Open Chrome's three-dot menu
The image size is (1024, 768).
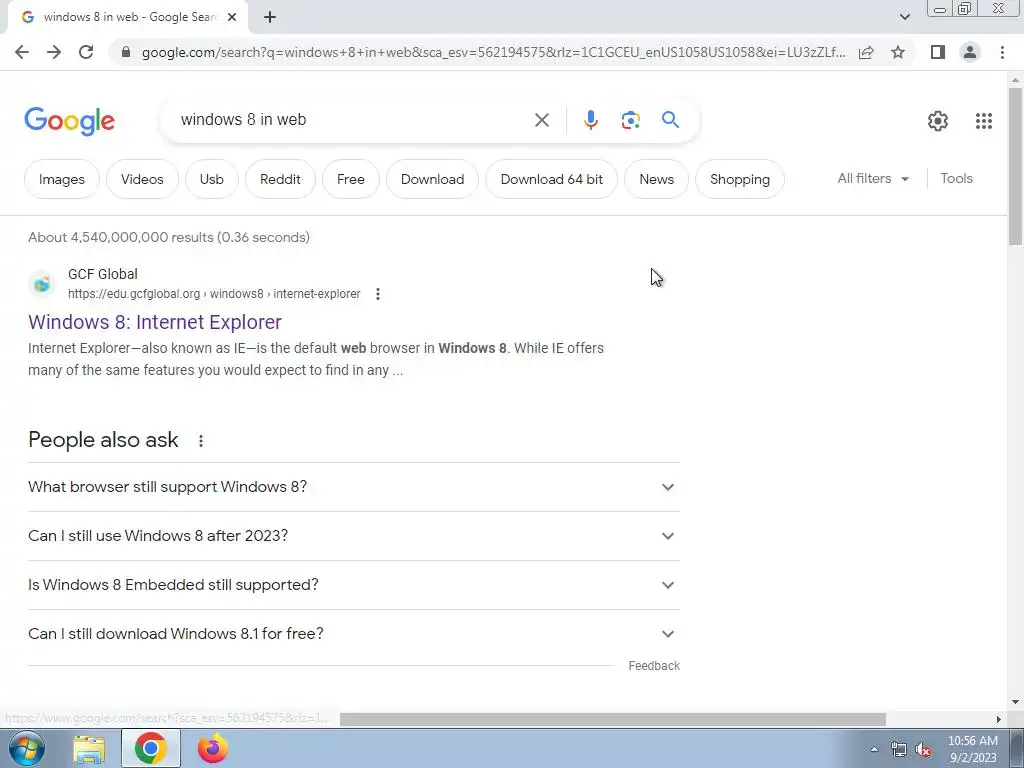1002,52
